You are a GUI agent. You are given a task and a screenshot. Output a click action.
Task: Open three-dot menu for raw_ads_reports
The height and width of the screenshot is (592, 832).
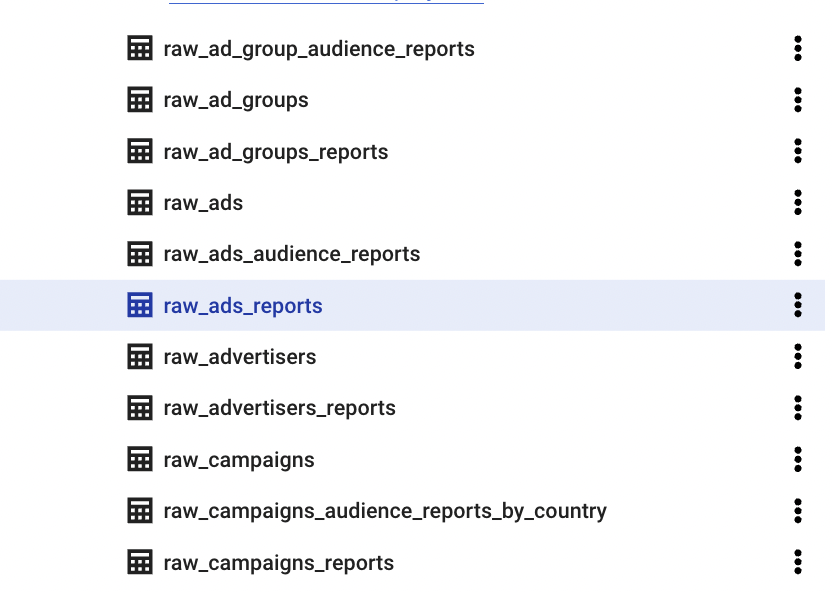pos(798,306)
